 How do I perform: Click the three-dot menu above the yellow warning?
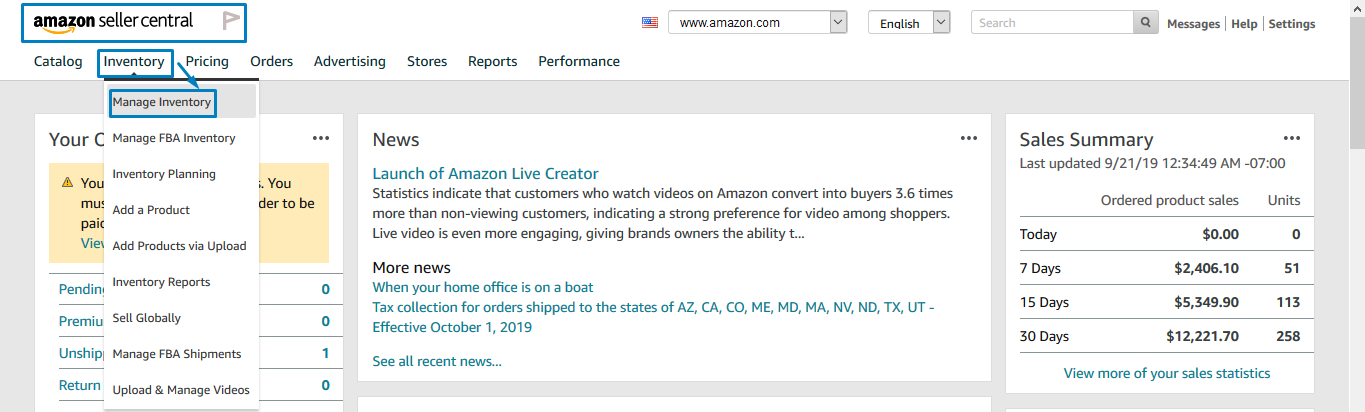coord(320,139)
